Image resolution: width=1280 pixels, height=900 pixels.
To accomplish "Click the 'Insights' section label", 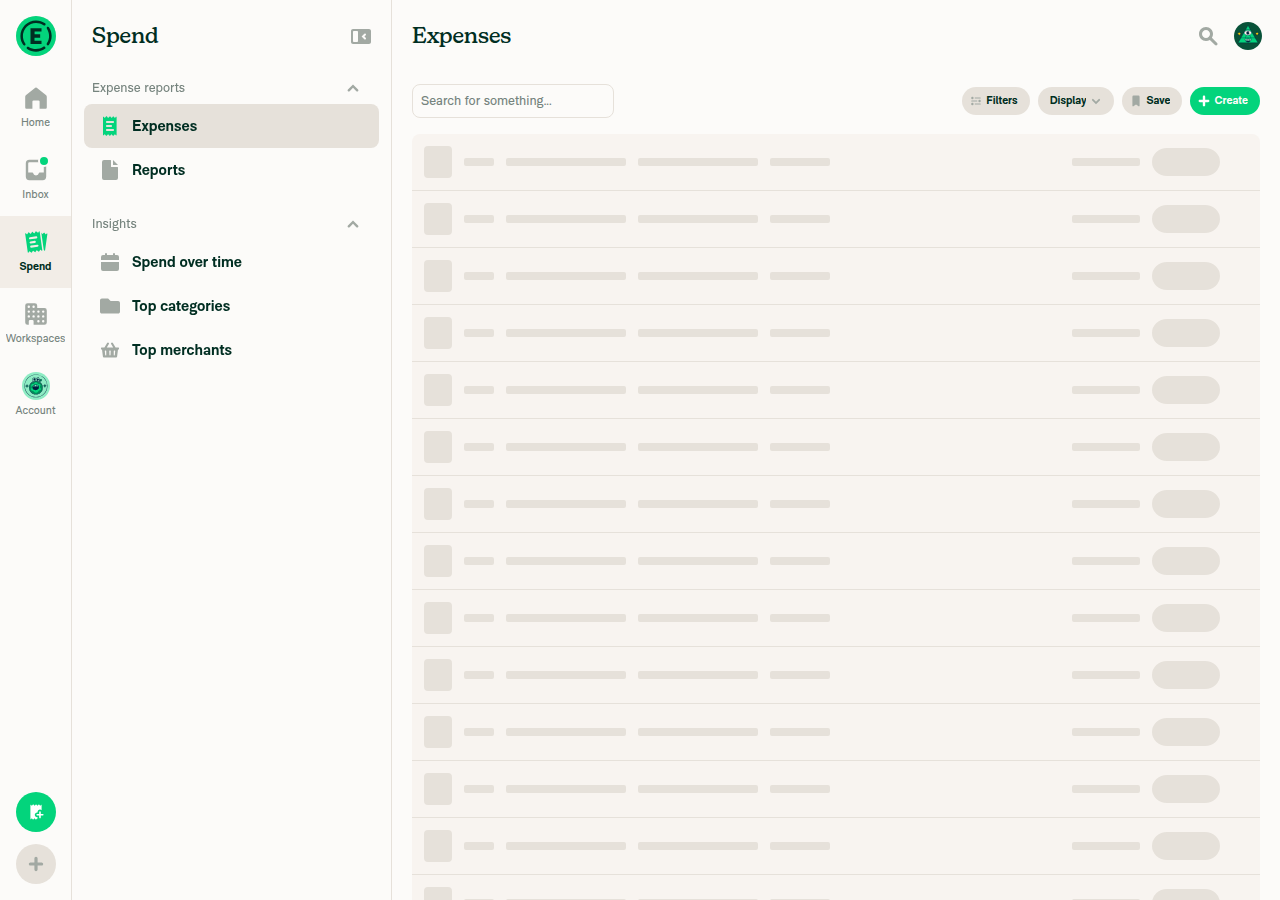I will coord(114,224).
